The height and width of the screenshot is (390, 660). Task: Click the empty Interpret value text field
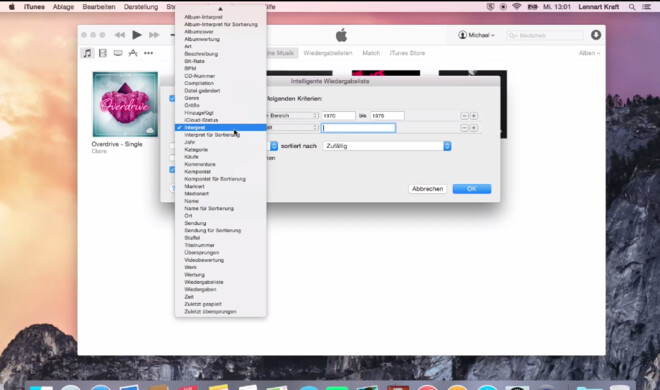tap(358, 128)
